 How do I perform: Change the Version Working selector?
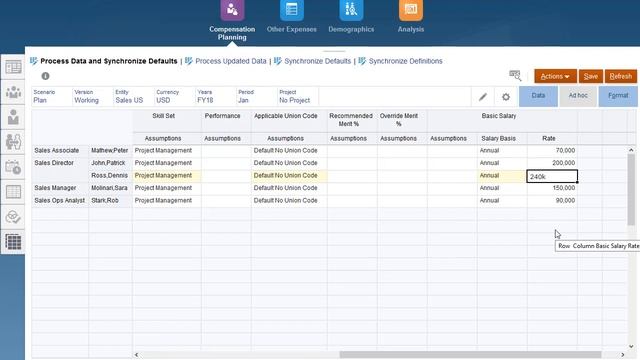93,97
